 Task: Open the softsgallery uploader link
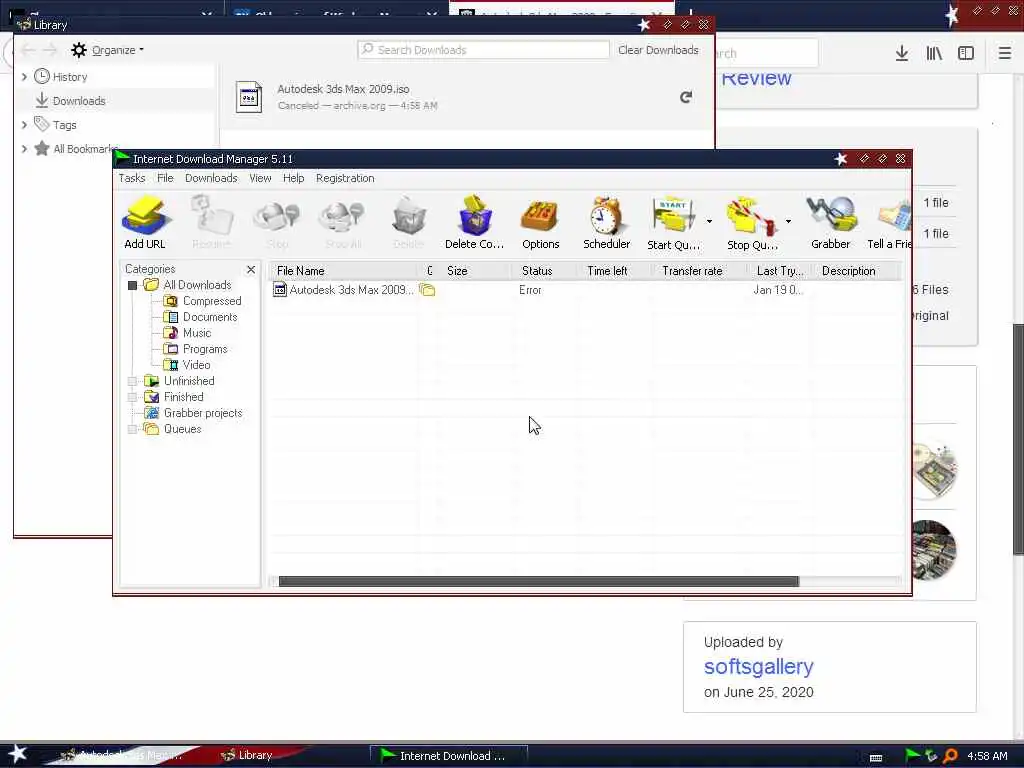click(758, 666)
